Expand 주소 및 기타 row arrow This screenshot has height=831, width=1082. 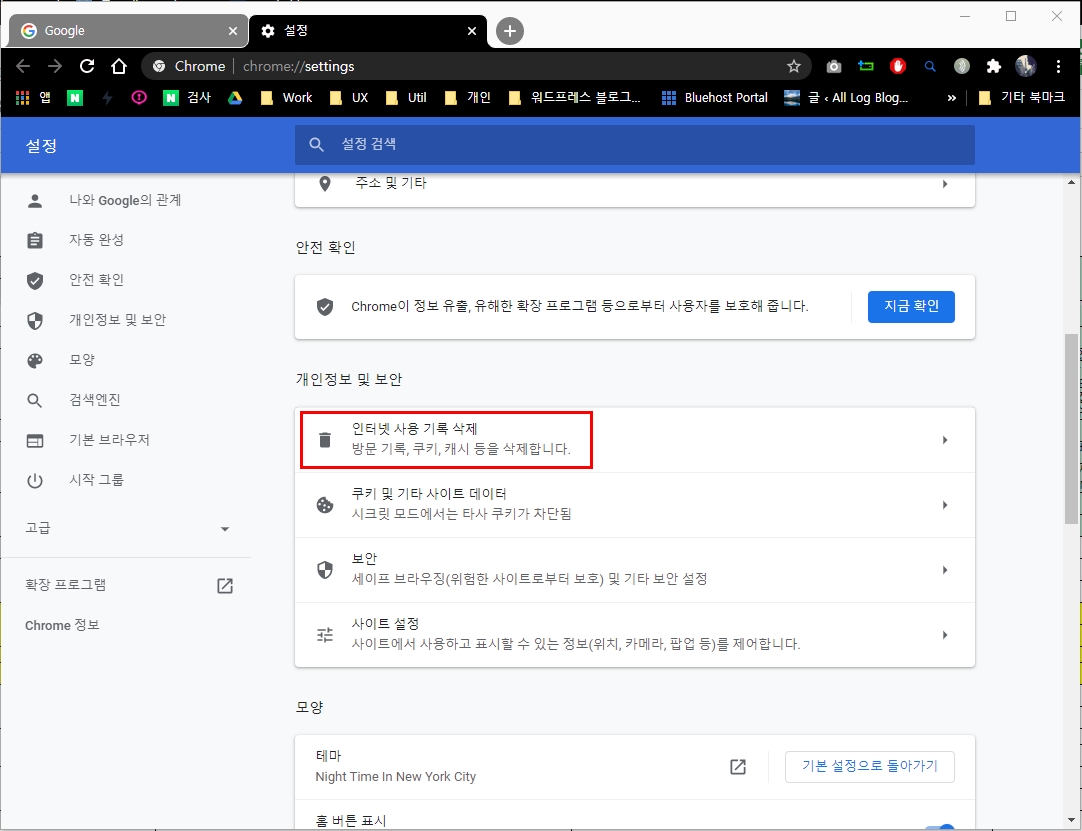pyautogui.click(x=945, y=184)
